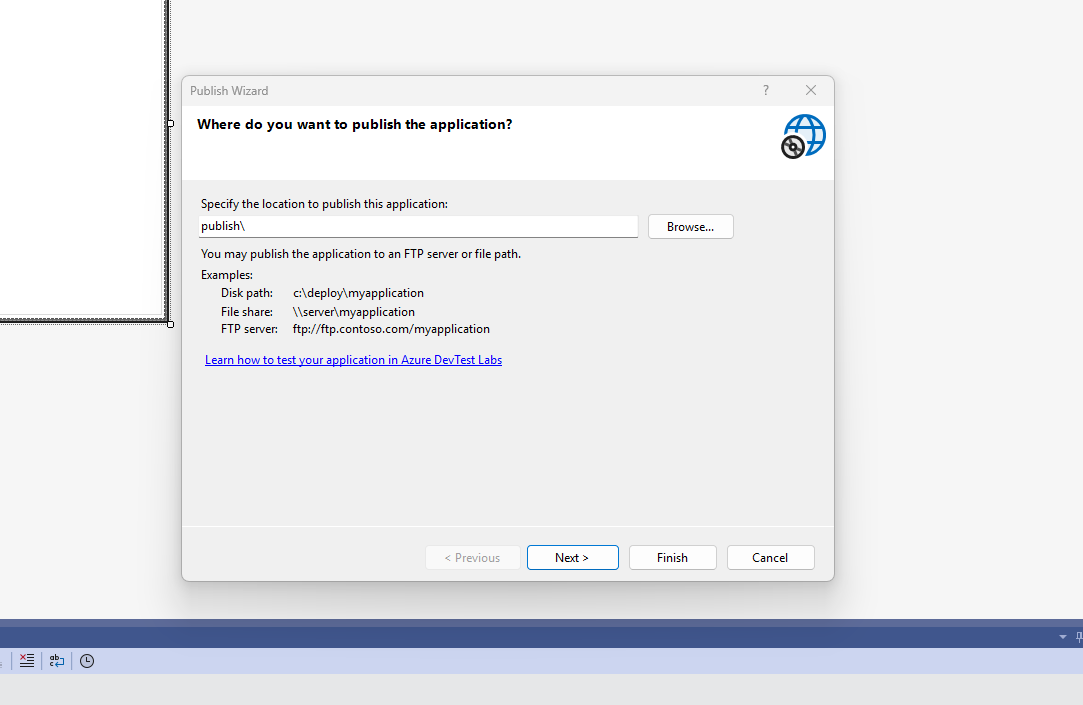This screenshot has height=705, width=1083.
Task: Toggle auto-hide on the bottom tool window
Action: 1078,637
